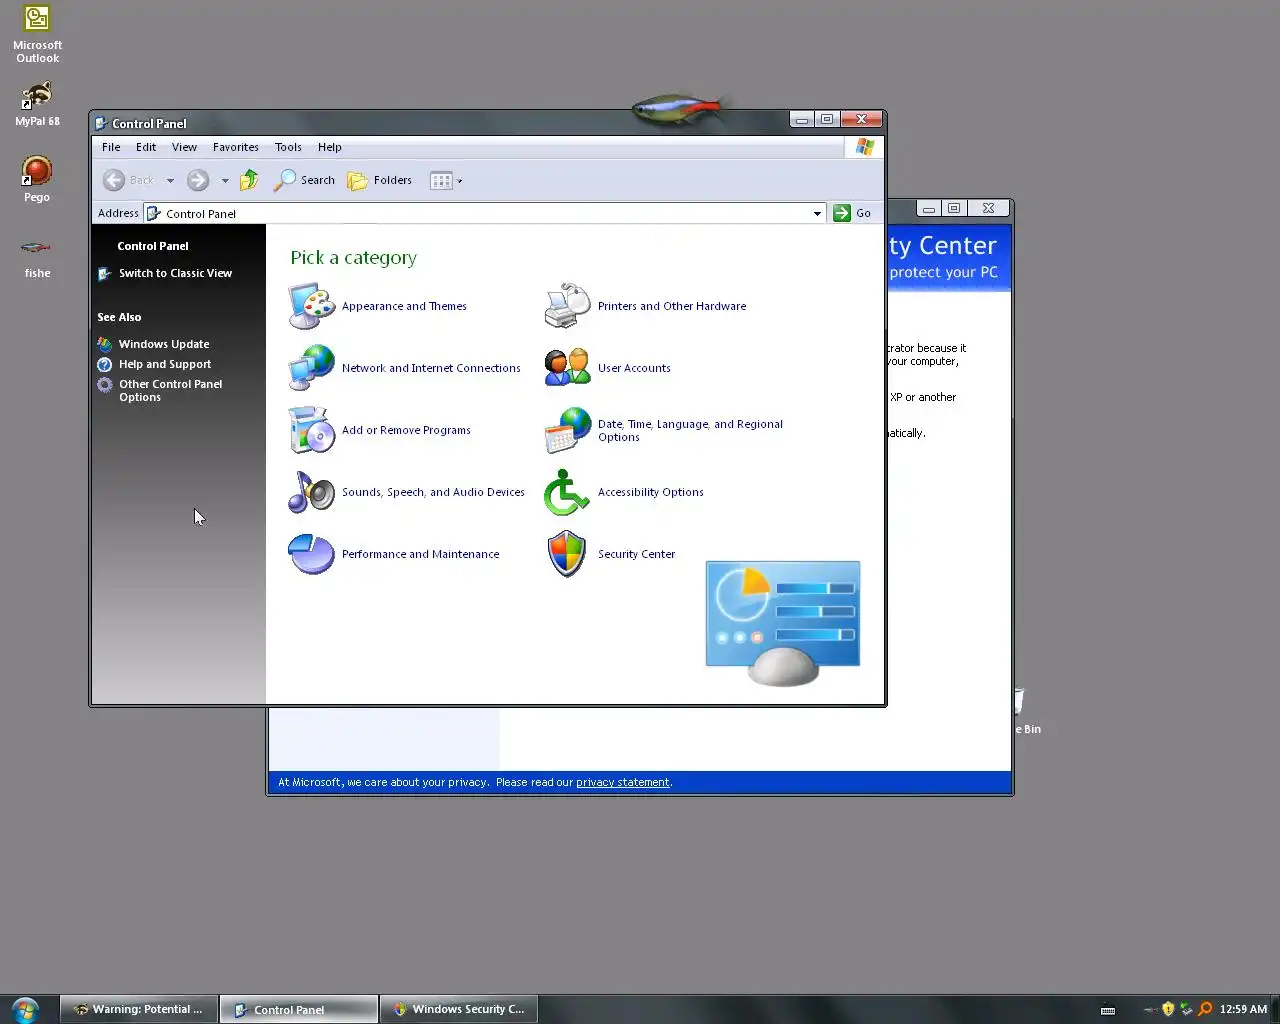Open the Views dropdown arrow
This screenshot has width=1280, height=1024.
coord(460,181)
